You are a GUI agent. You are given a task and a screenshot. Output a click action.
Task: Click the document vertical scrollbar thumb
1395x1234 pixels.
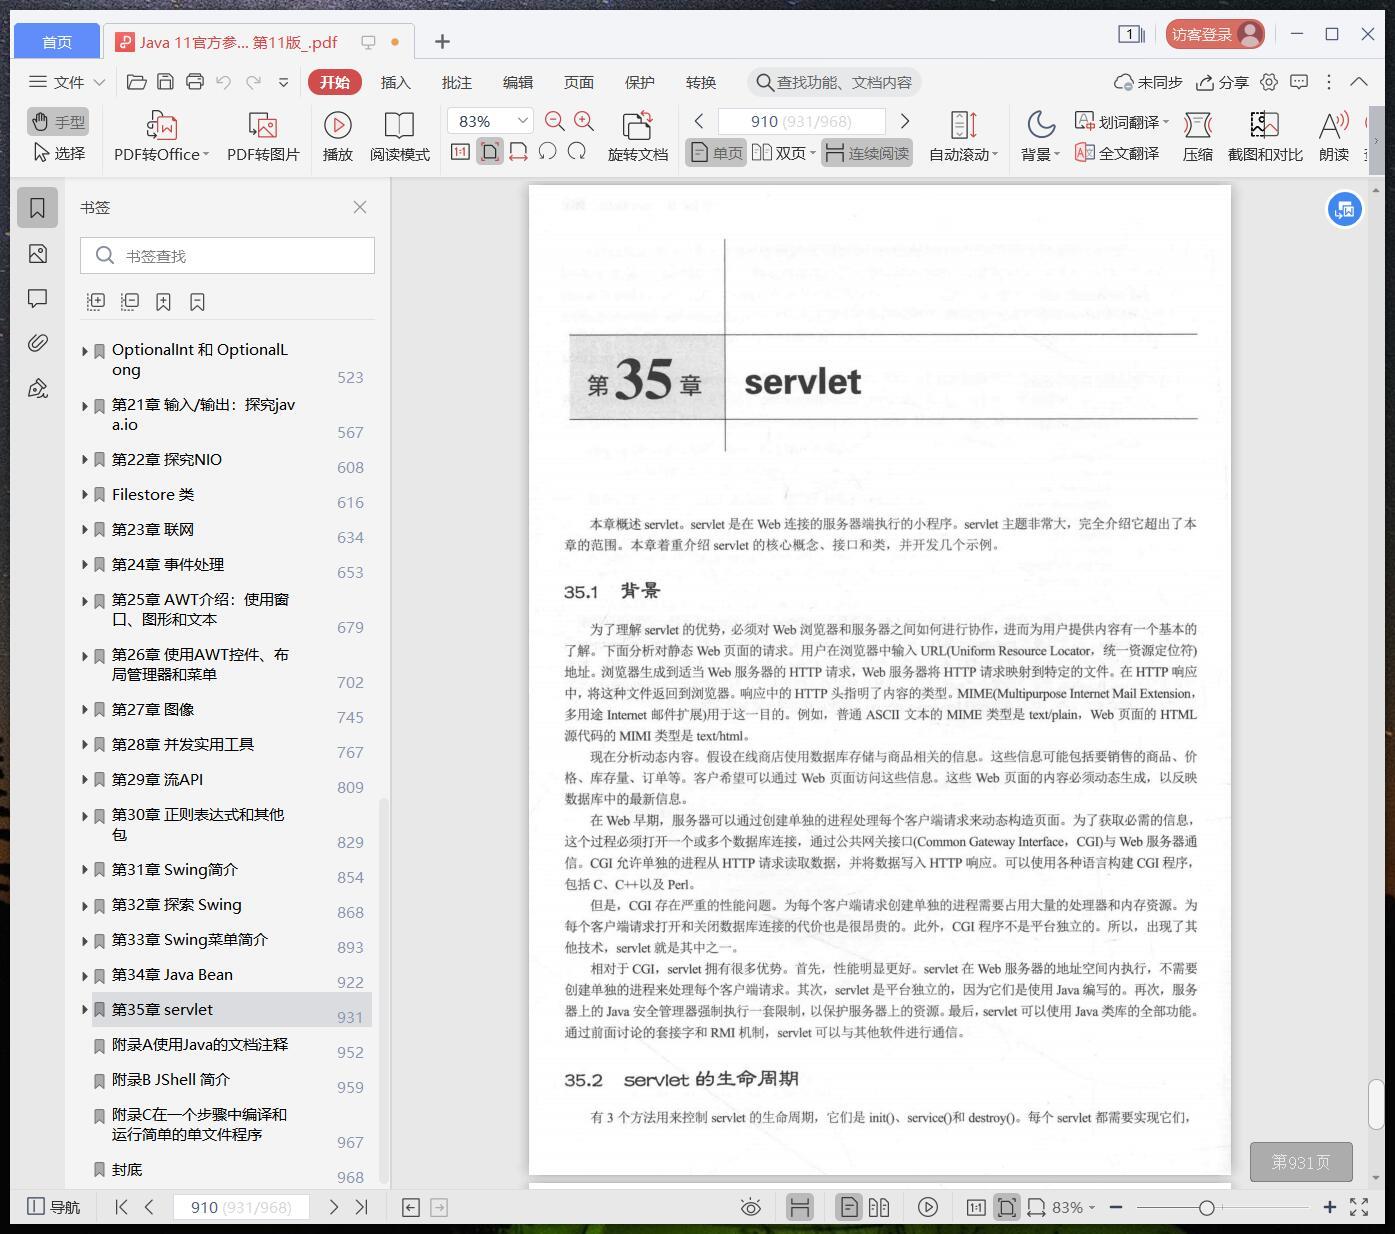[1376, 1104]
